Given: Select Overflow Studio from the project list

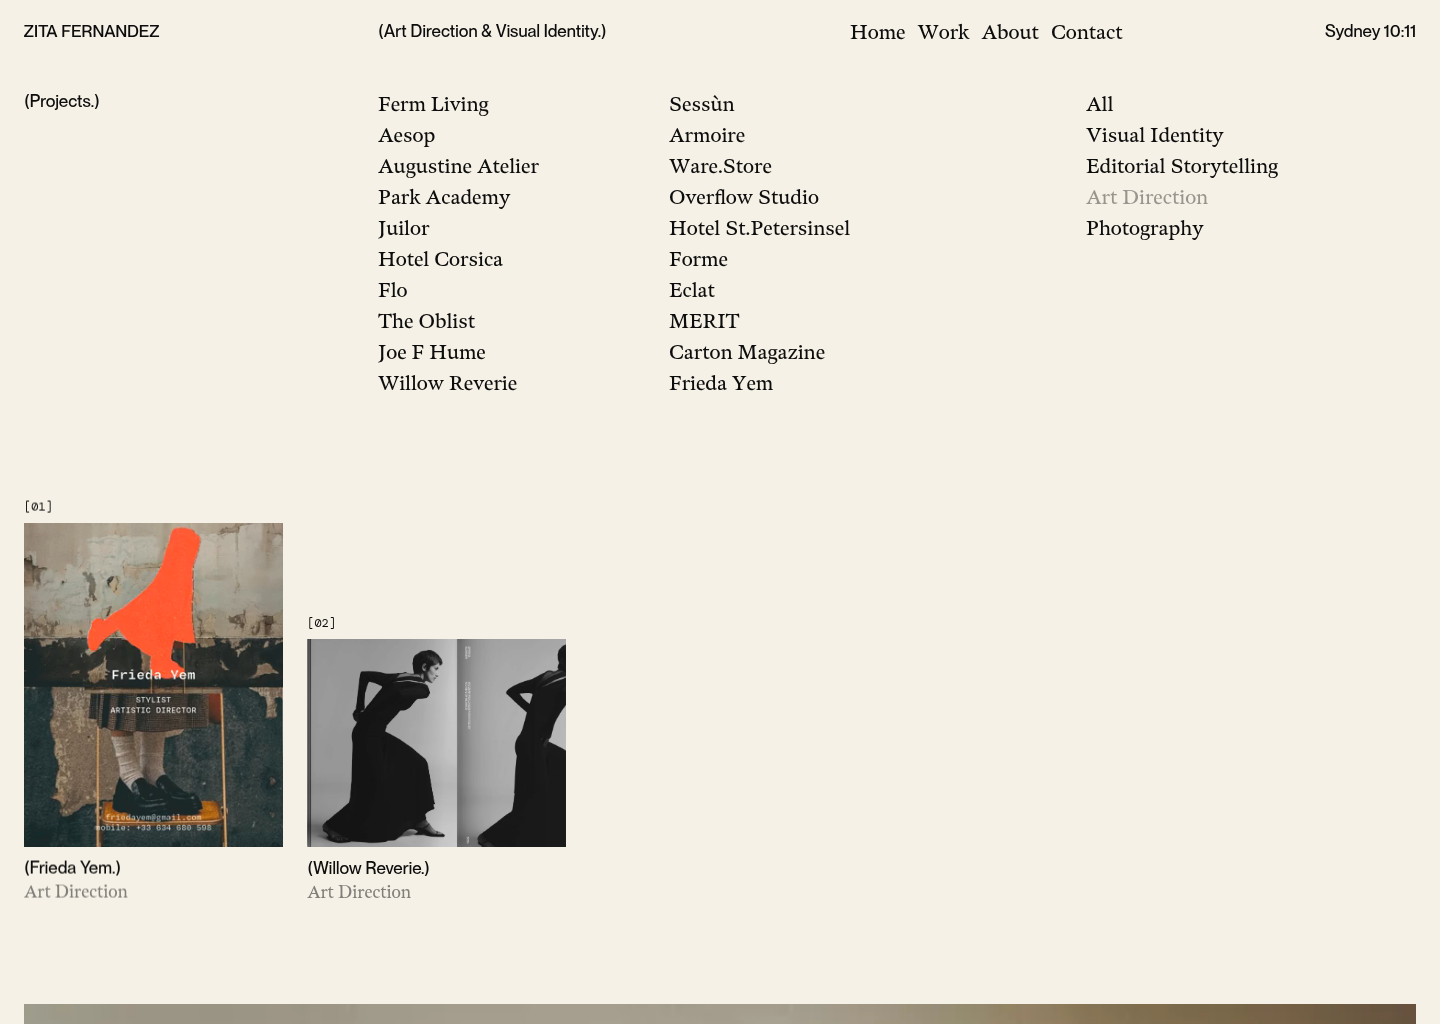Looking at the screenshot, I should click(743, 197).
